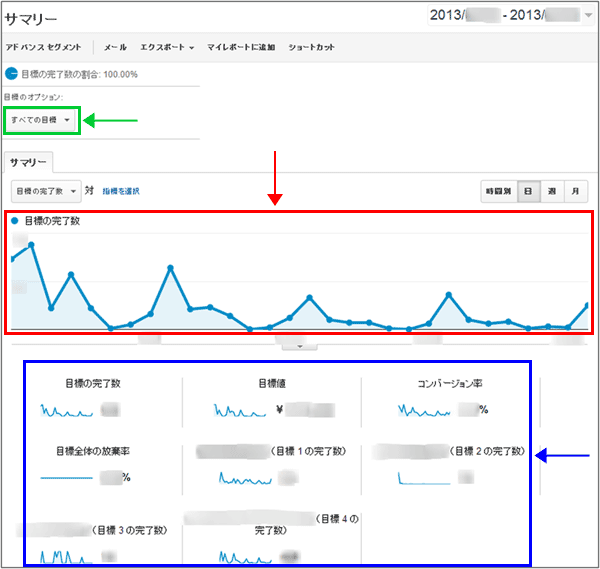The image size is (600, 569).
Task: Click the highest peak data point on graph
Action: click(31, 245)
